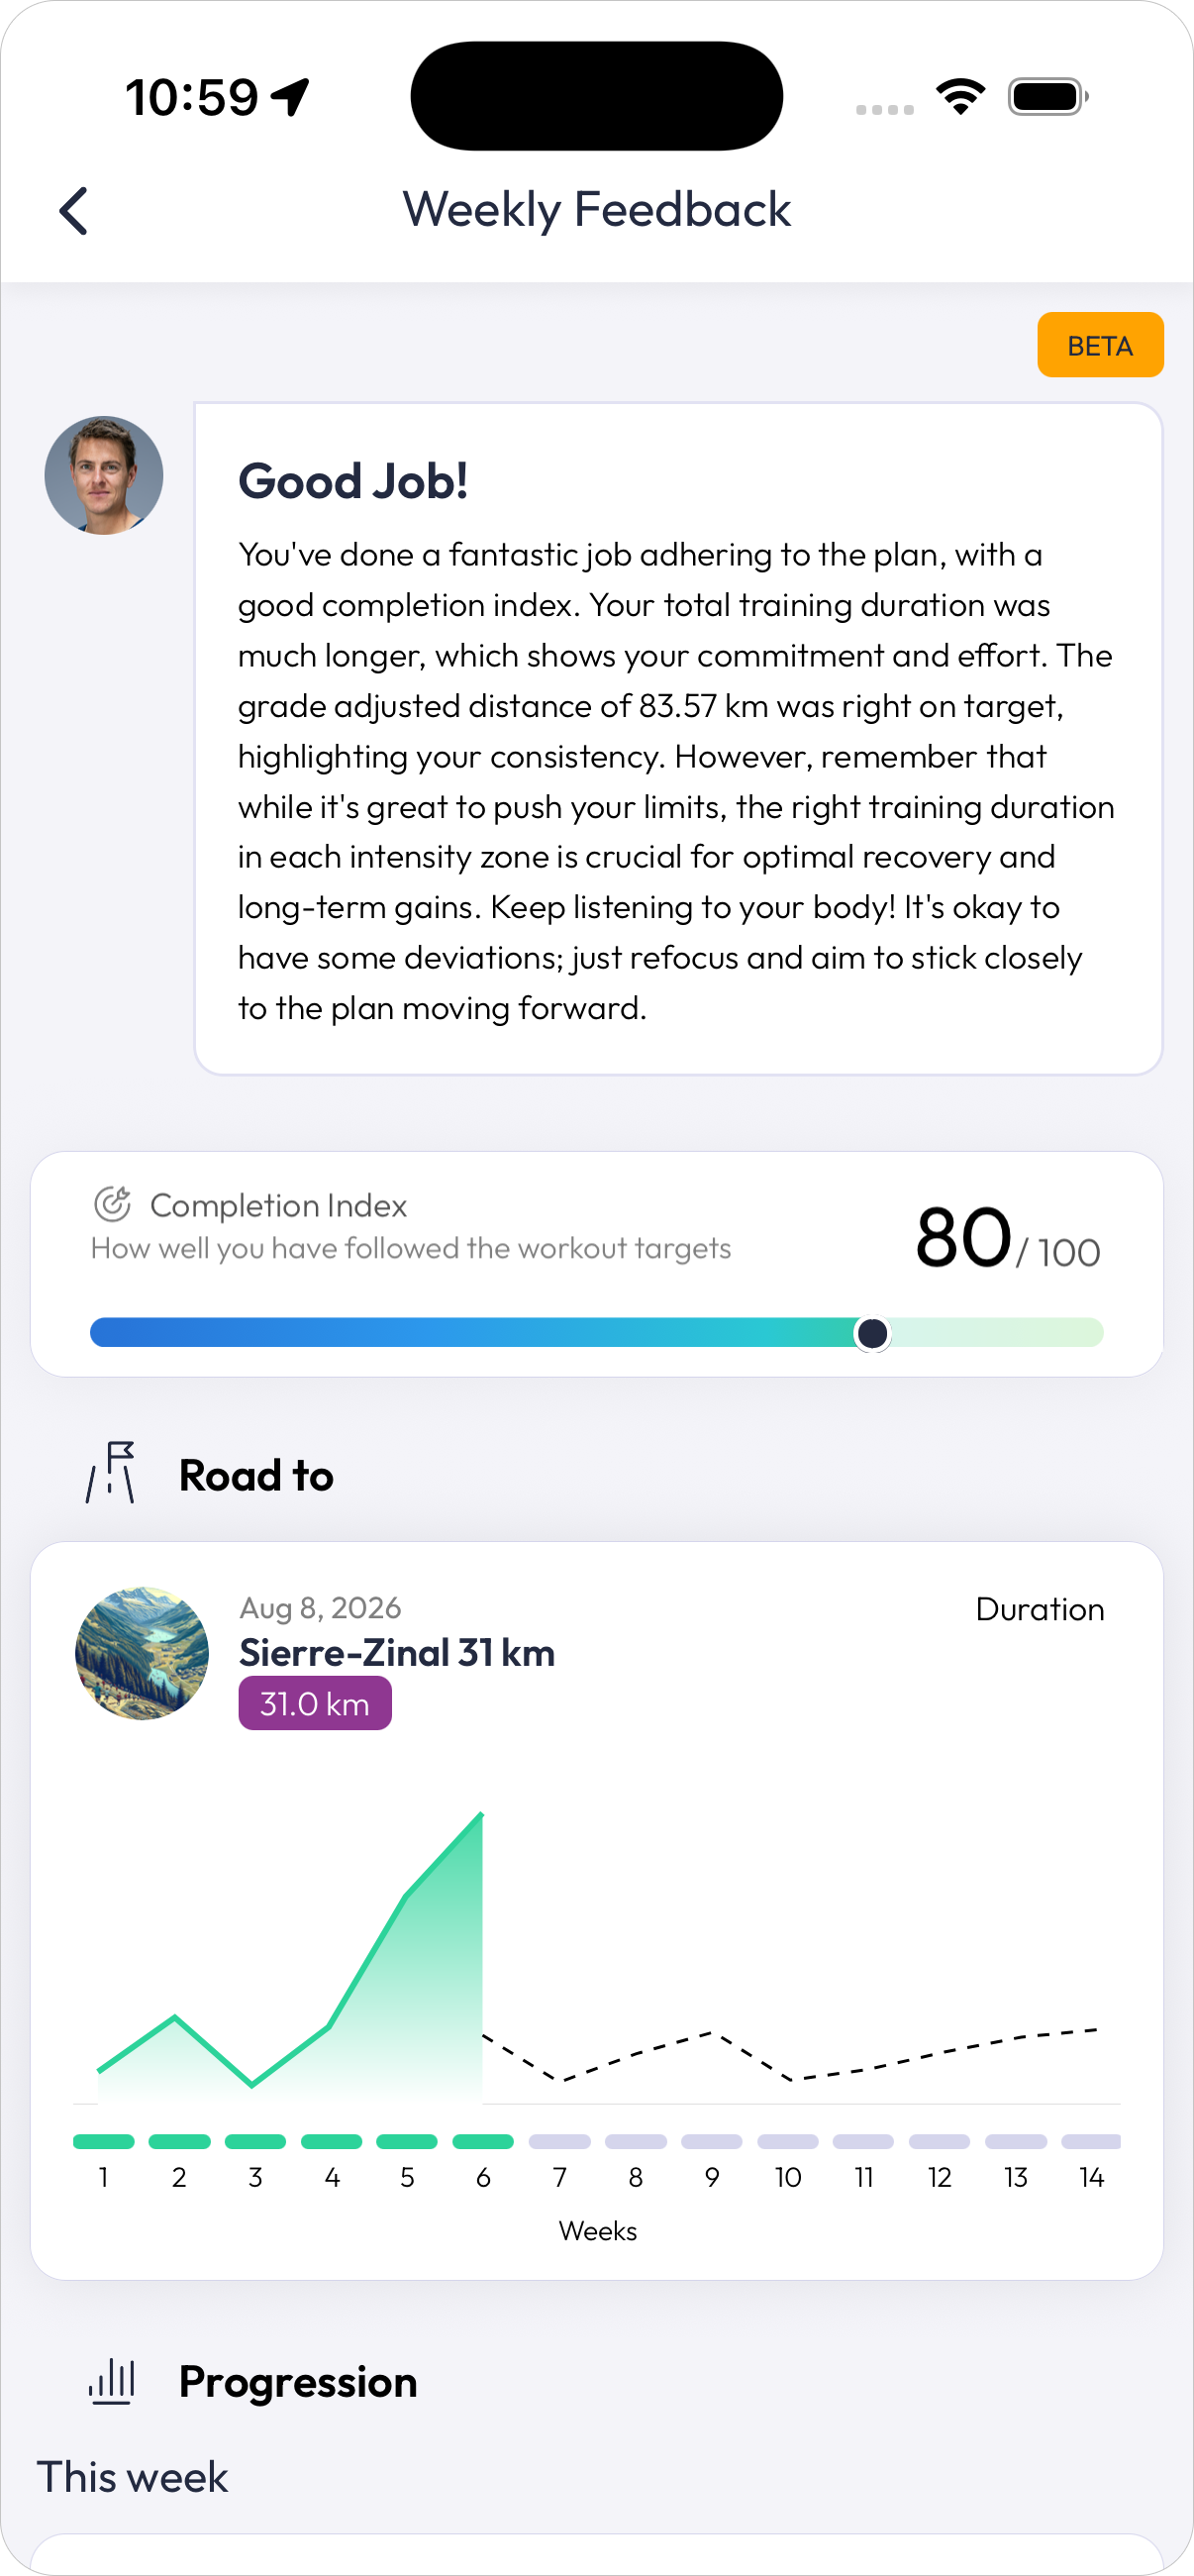This screenshot has width=1194, height=2576.
Task: Select week 6 marker on the chart
Action: point(483,2141)
